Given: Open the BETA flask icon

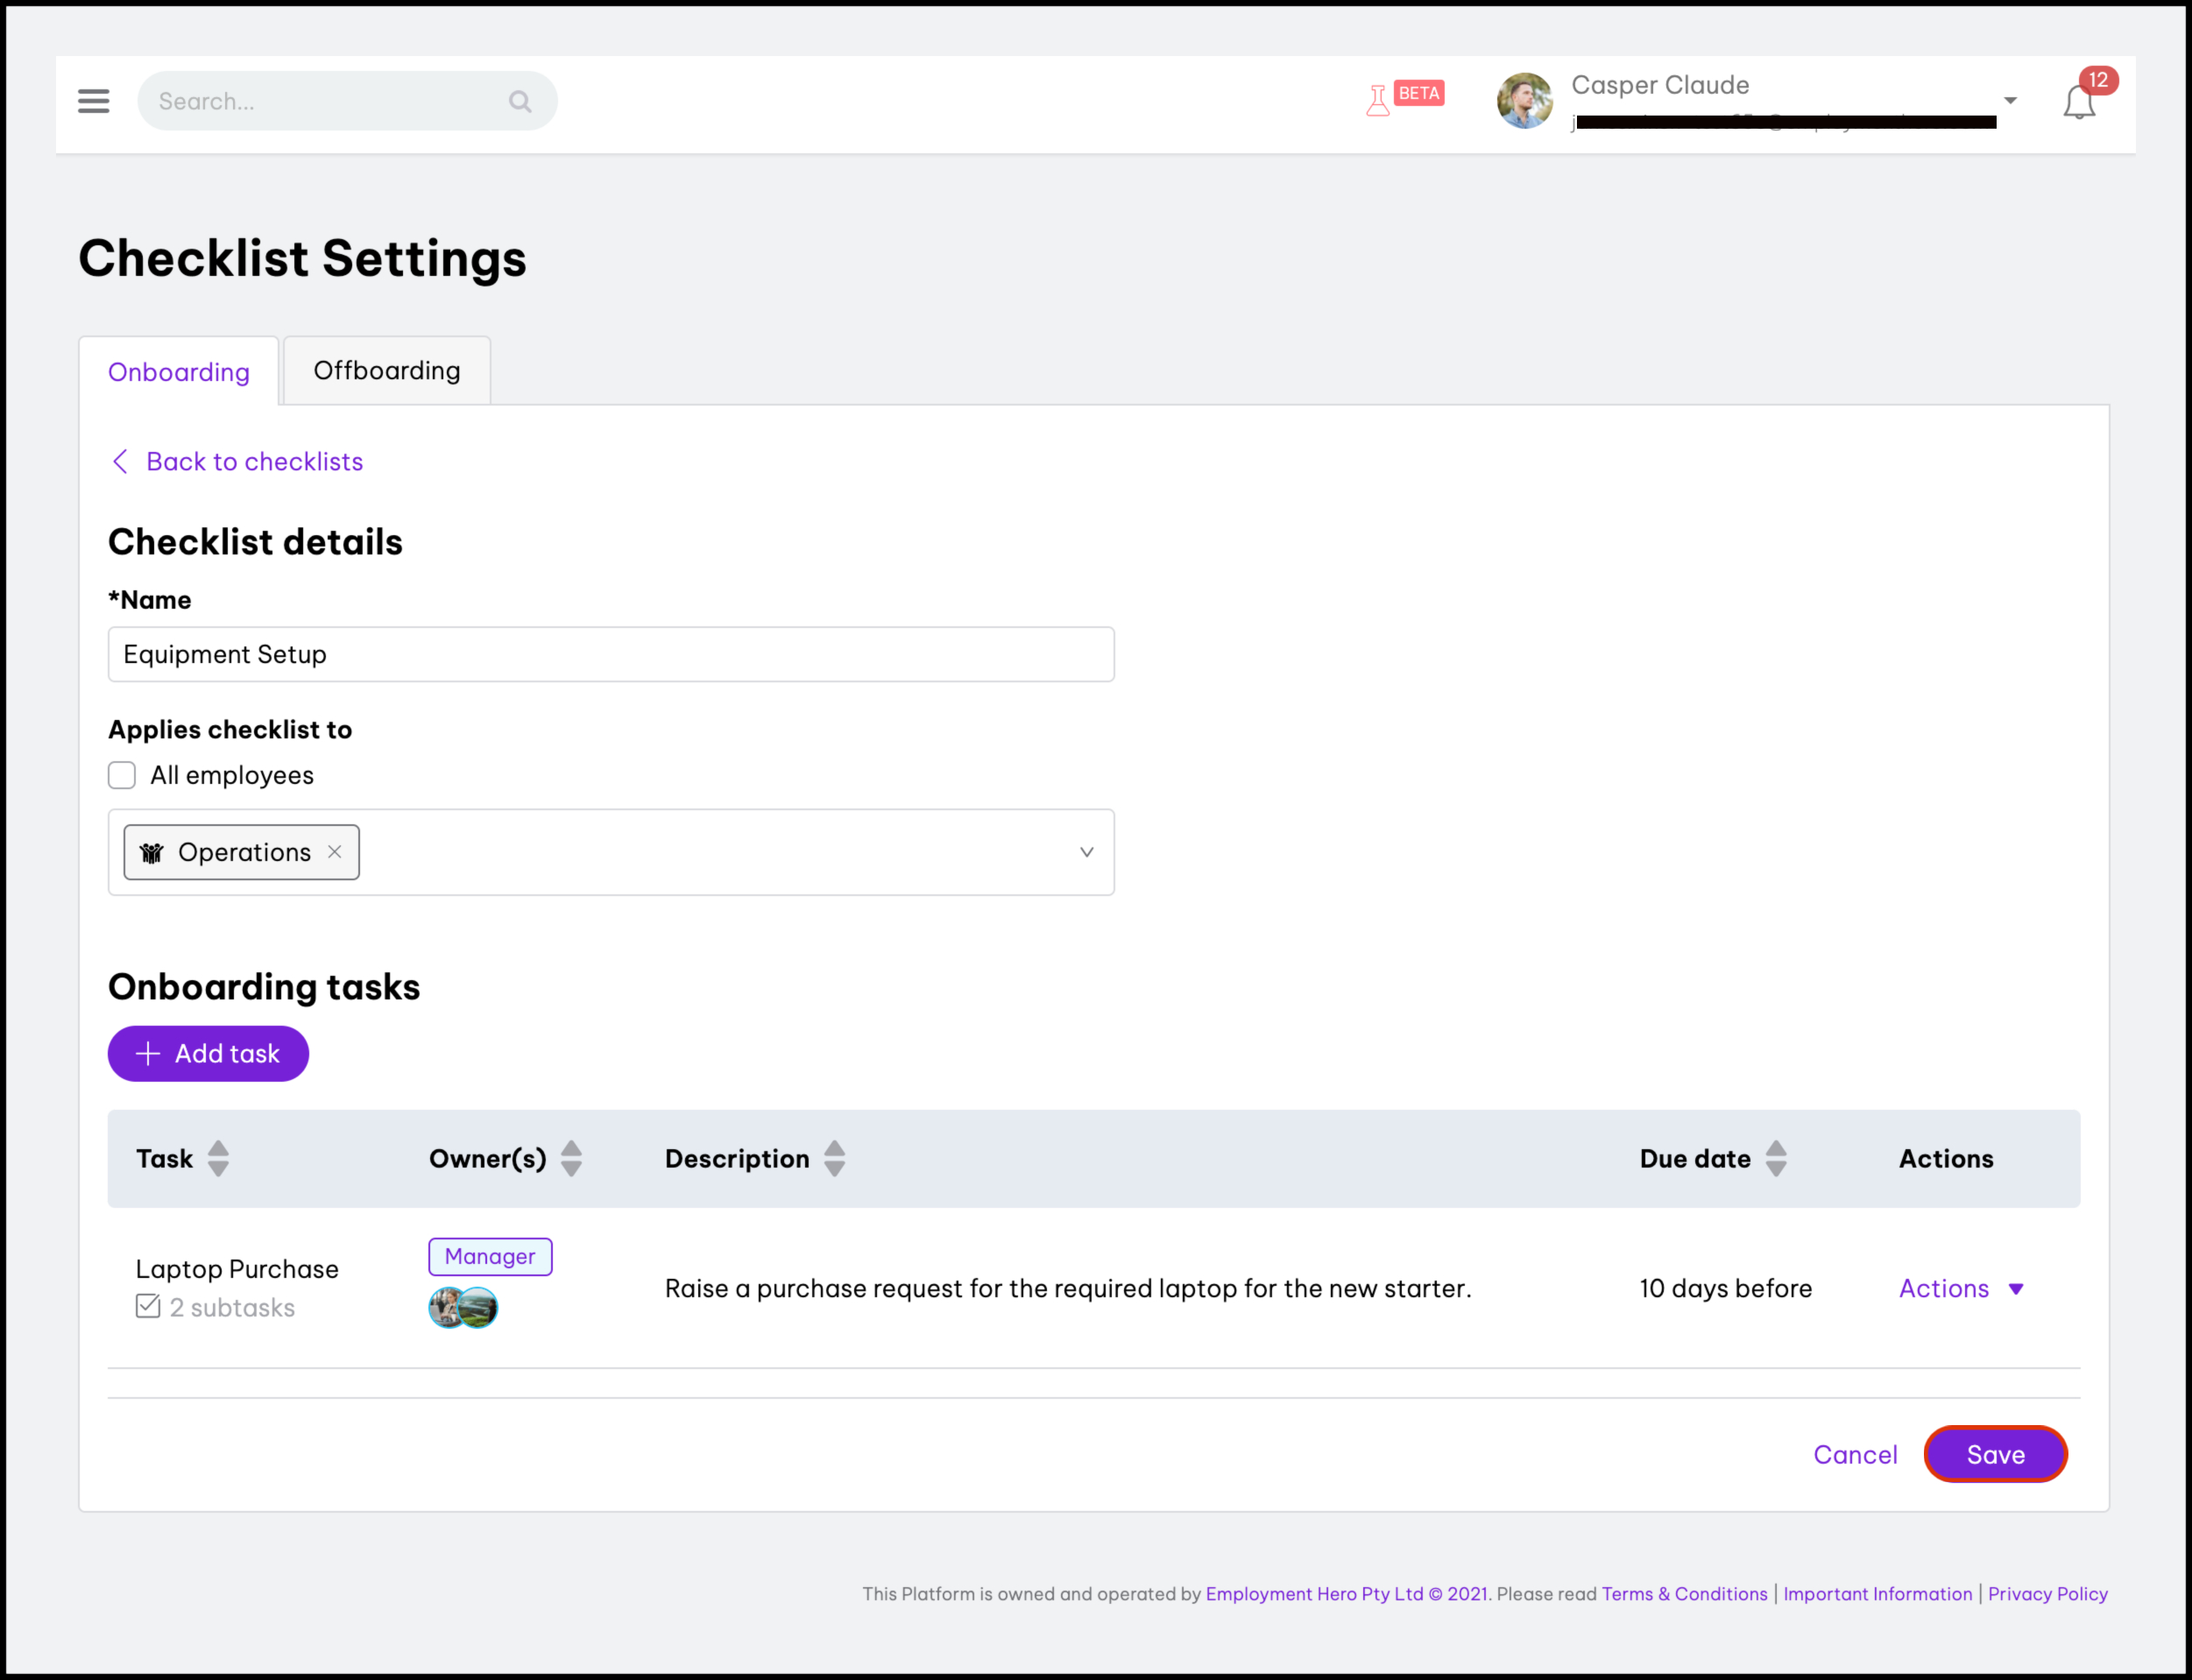Looking at the screenshot, I should point(1378,101).
